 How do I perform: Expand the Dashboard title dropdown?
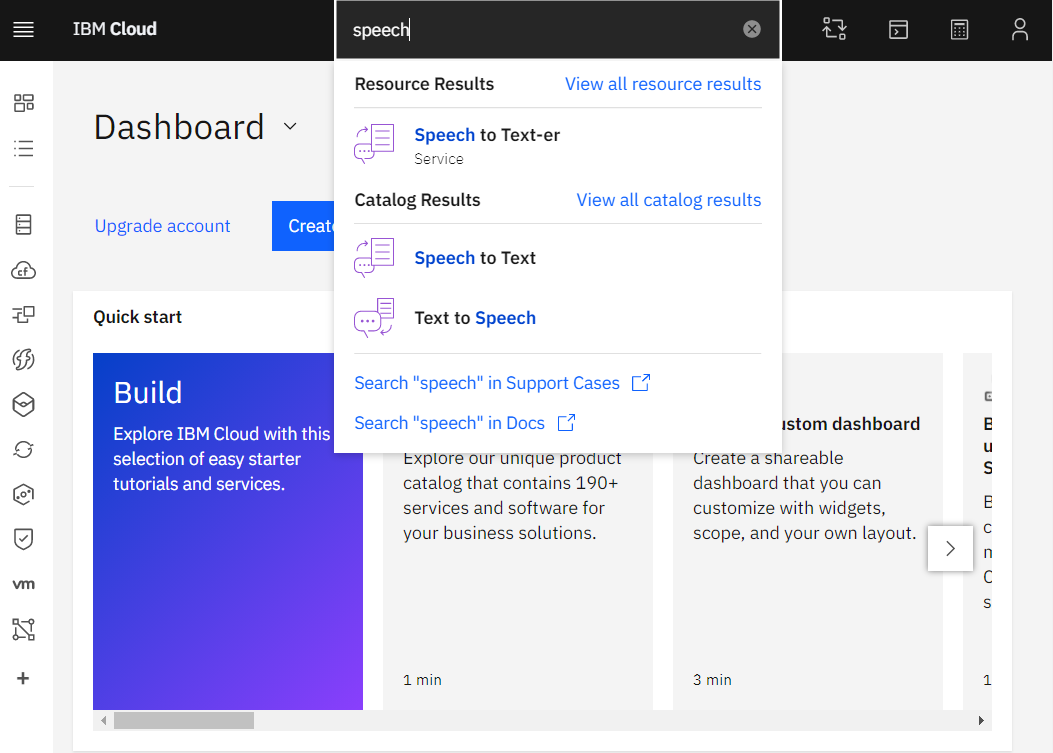tap(290, 127)
